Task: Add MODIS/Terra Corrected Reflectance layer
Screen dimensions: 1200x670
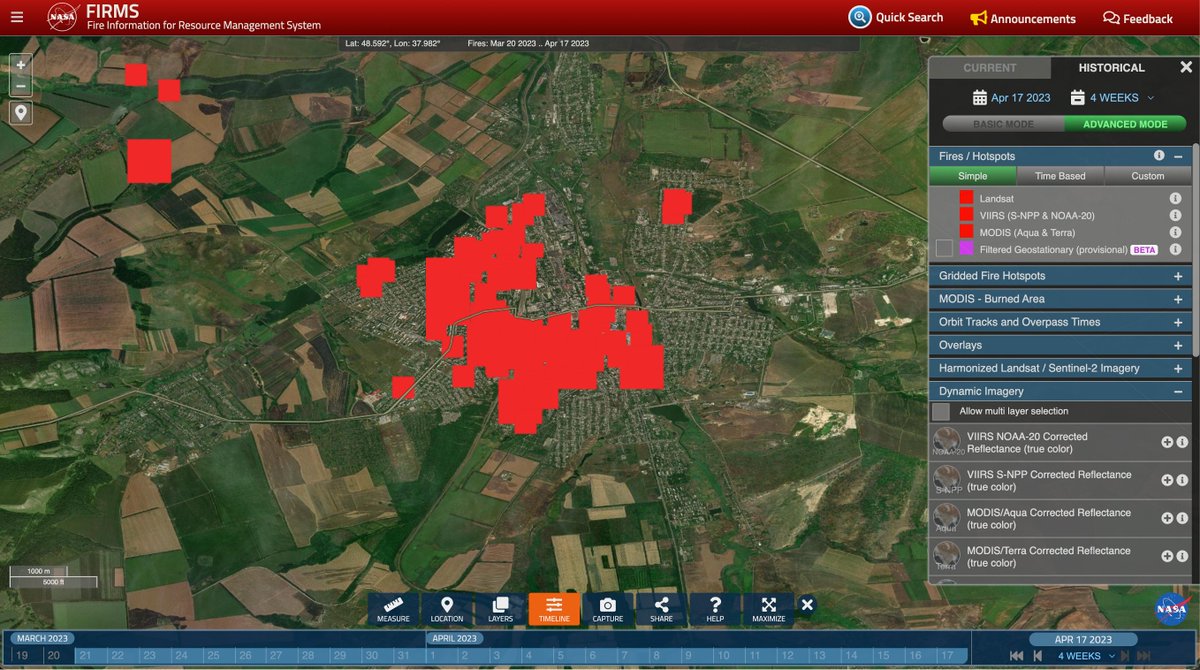Action: [x=1167, y=556]
